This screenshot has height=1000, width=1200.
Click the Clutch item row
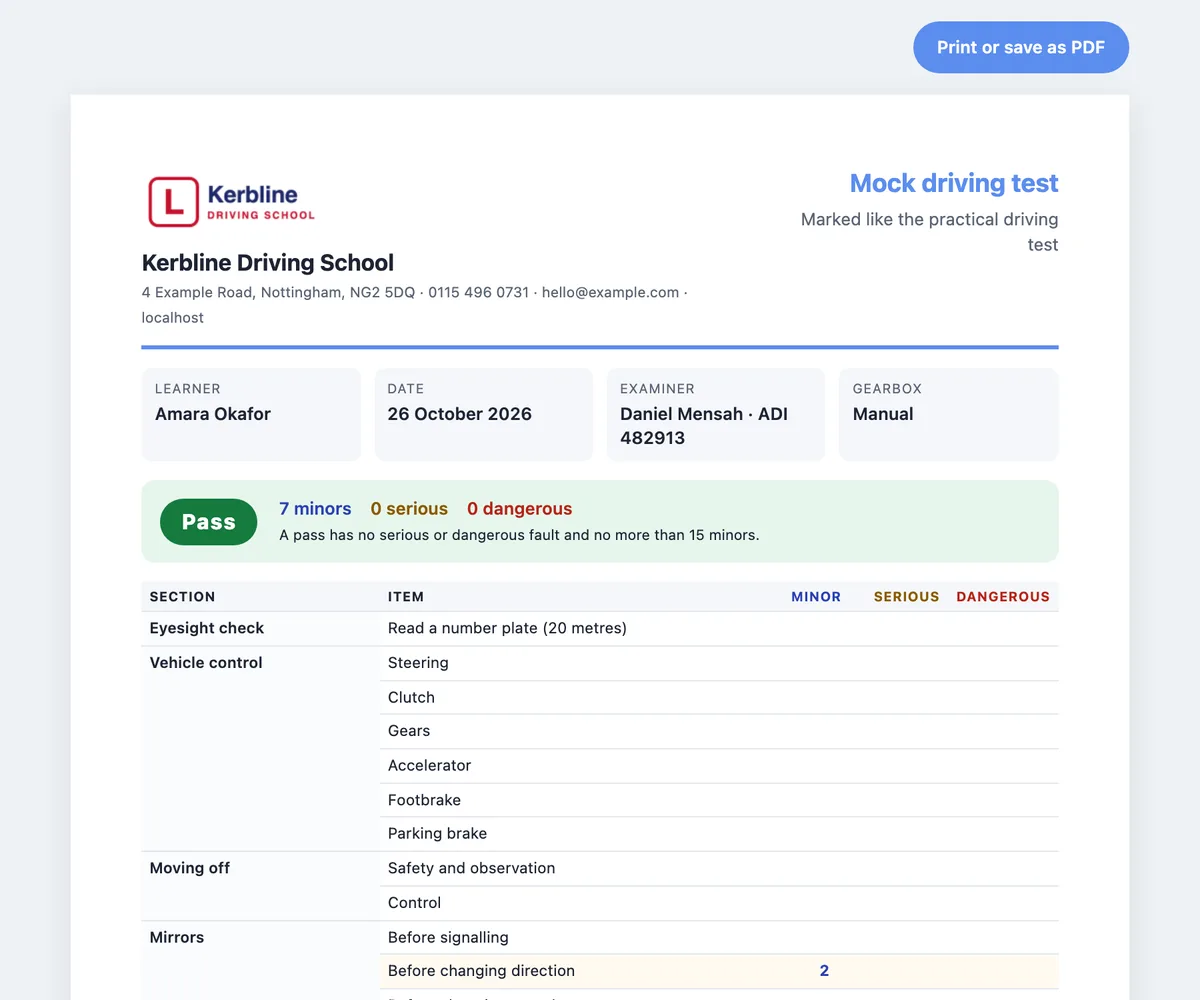719,697
